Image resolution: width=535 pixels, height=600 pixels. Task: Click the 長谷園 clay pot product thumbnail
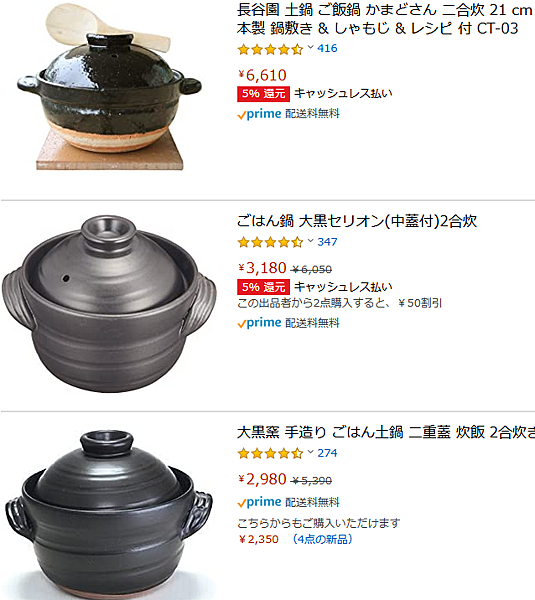click(x=109, y=87)
